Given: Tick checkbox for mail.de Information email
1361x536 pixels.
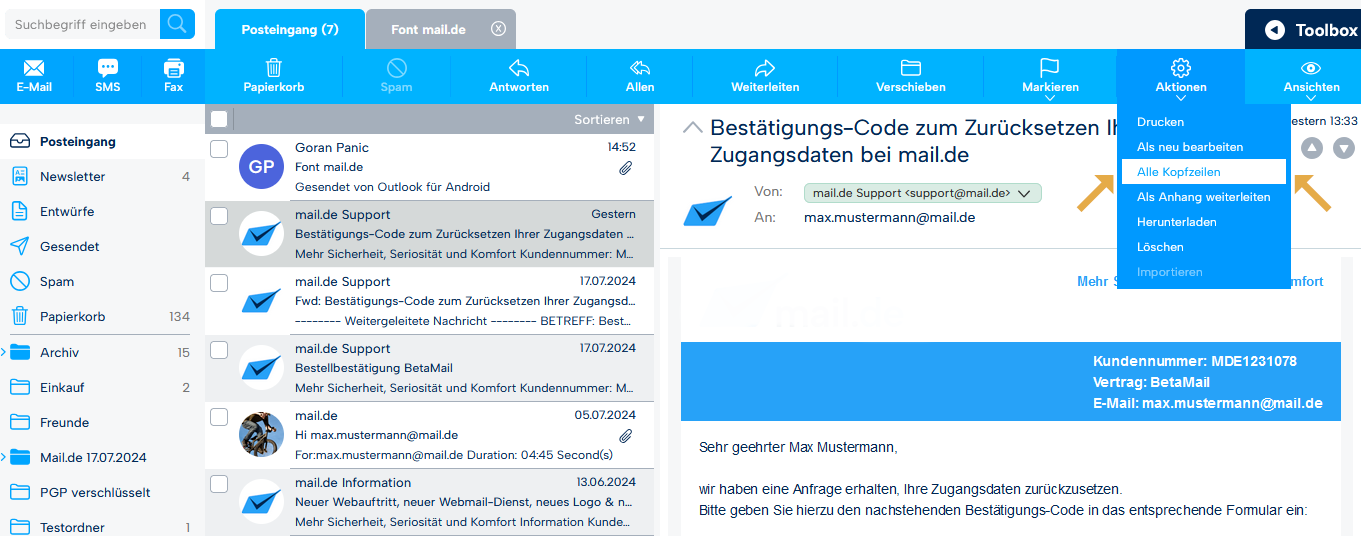Looking at the screenshot, I should pyautogui.click(x=219, y=484).
